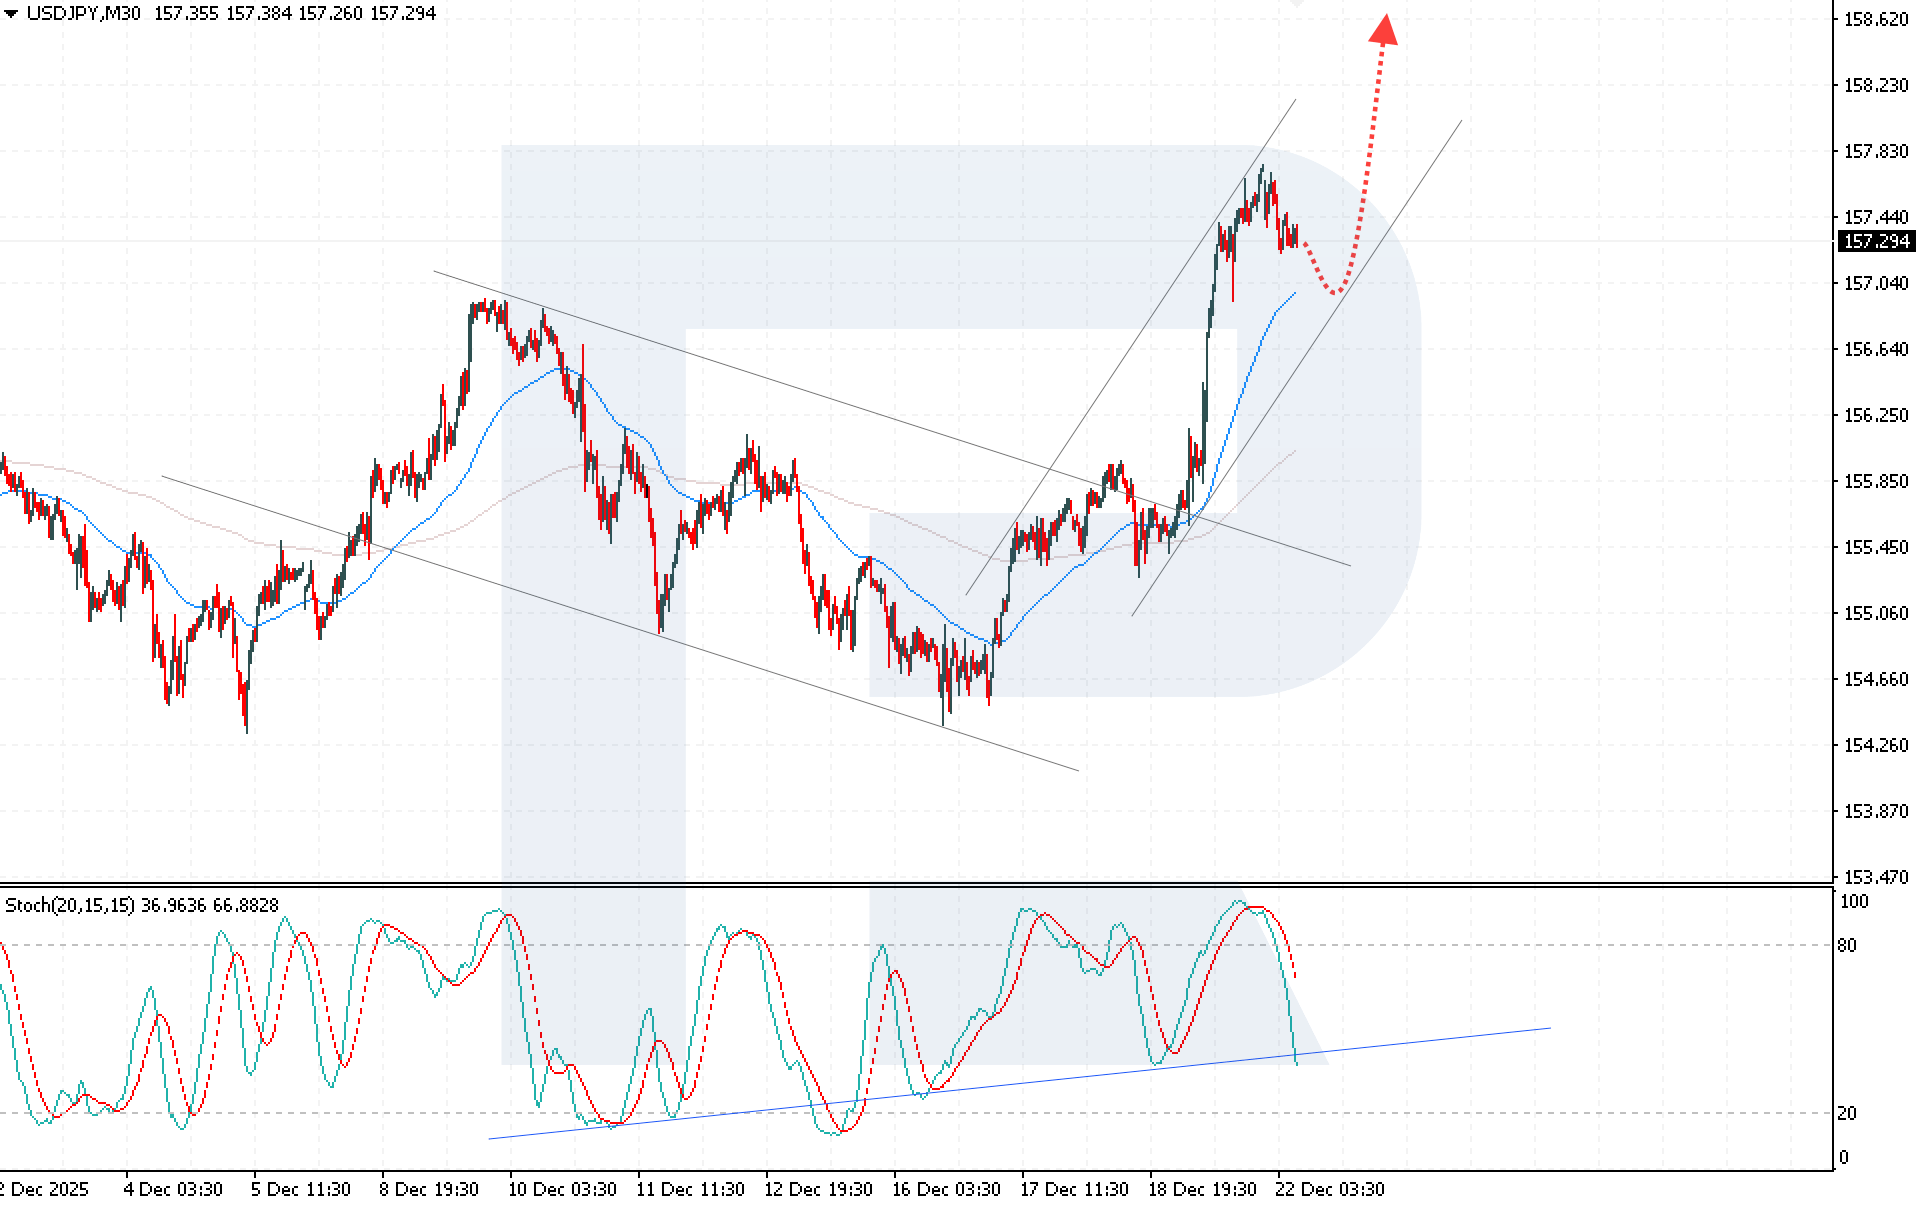Click the 153.470 price axis label
The image size is (1924, 1210).
[x=1875, y=877]
